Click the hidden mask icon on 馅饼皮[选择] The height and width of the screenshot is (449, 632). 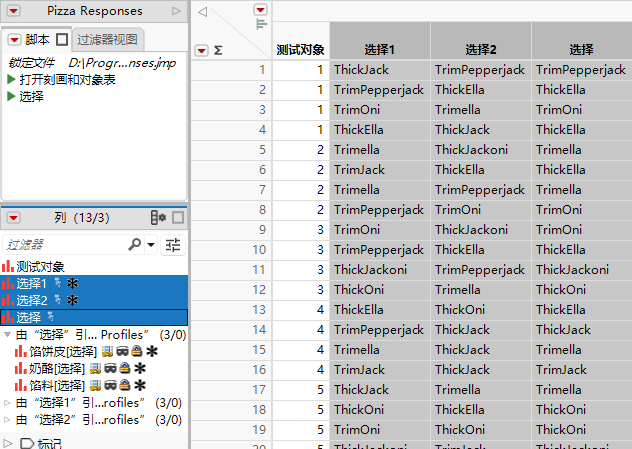click(123, 351)
